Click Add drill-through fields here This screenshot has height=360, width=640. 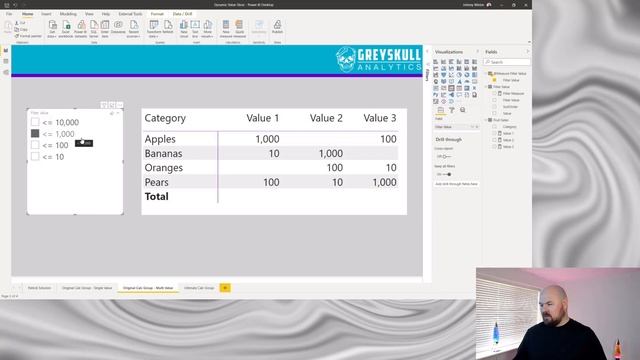pyautogui.click(x=456, y=184)
